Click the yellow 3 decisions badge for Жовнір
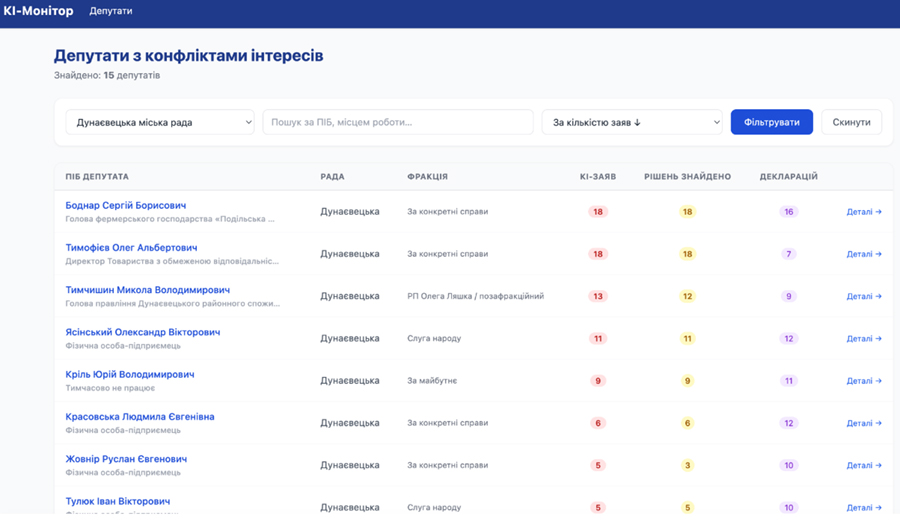 point(687,465)
